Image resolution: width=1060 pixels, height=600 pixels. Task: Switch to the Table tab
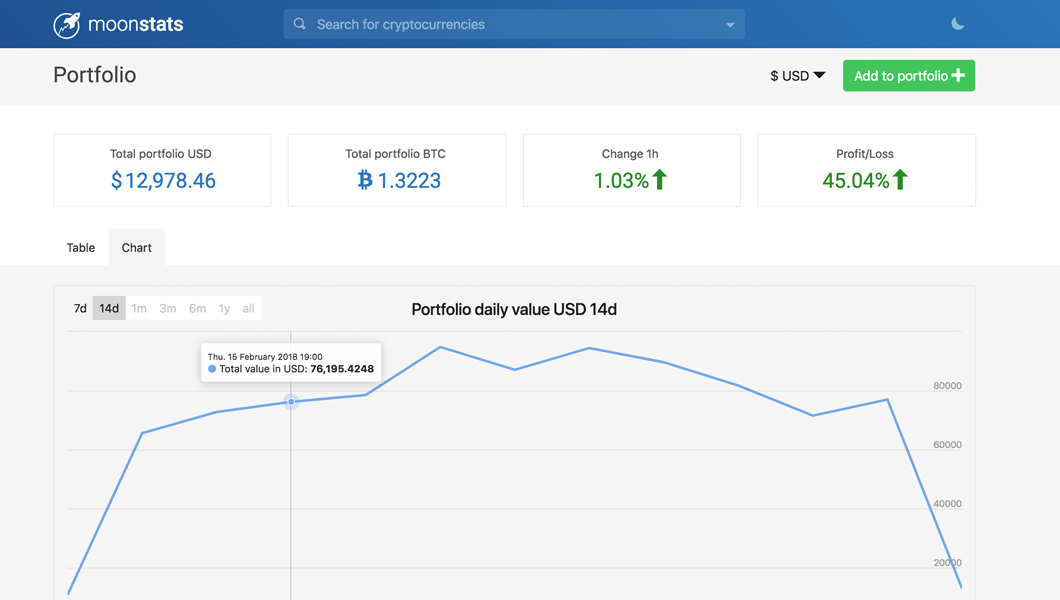pos(80,247)
